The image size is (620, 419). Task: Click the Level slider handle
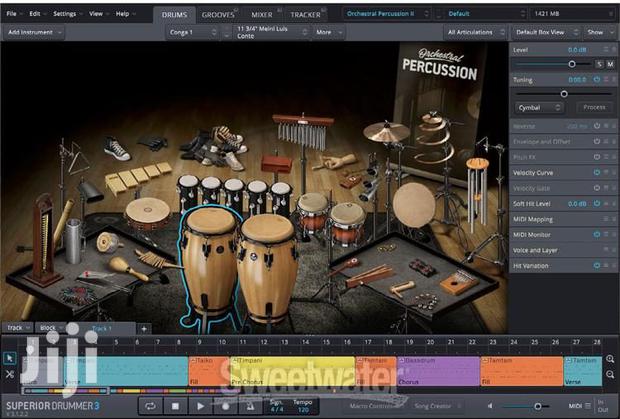click(x=572, y=64)
